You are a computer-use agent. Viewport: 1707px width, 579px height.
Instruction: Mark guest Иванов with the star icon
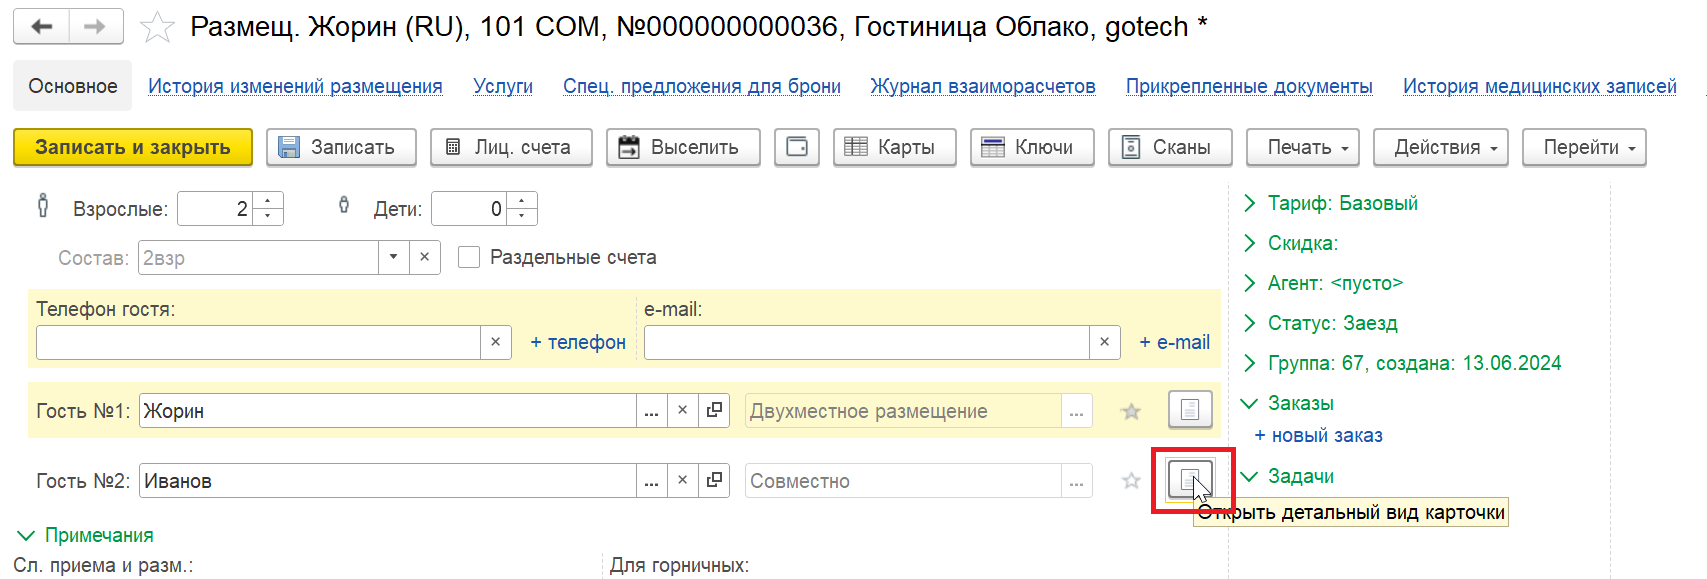click(x=1131, y=481)
